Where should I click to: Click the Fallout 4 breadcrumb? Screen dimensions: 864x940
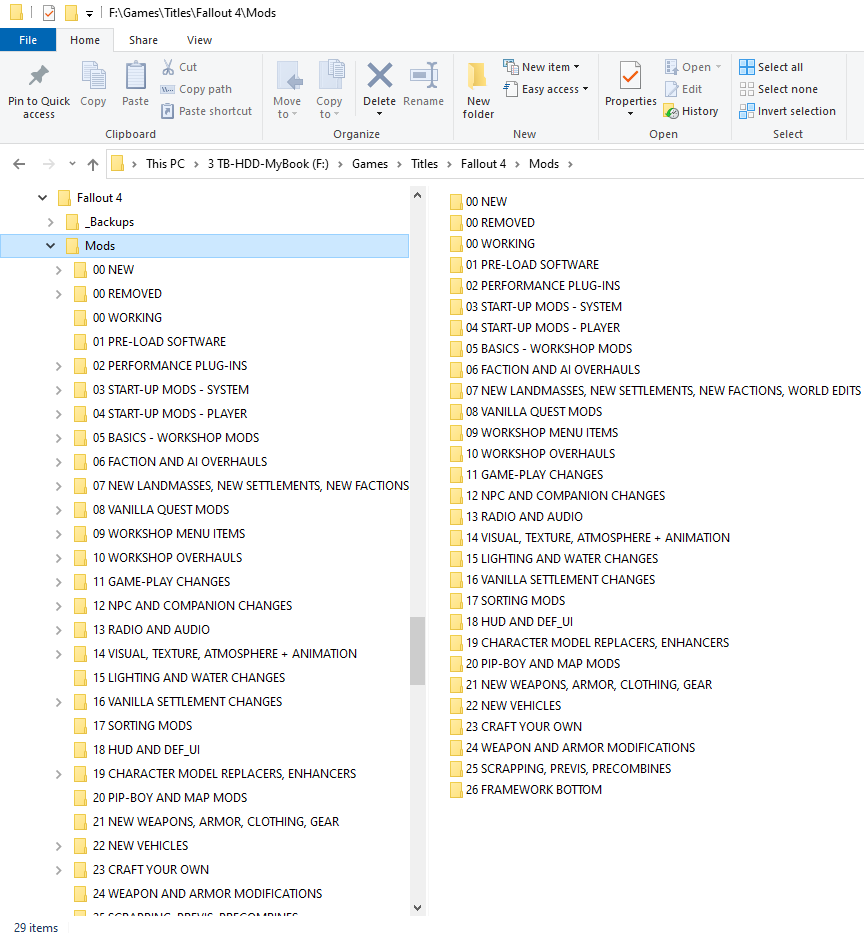[483, 164]
